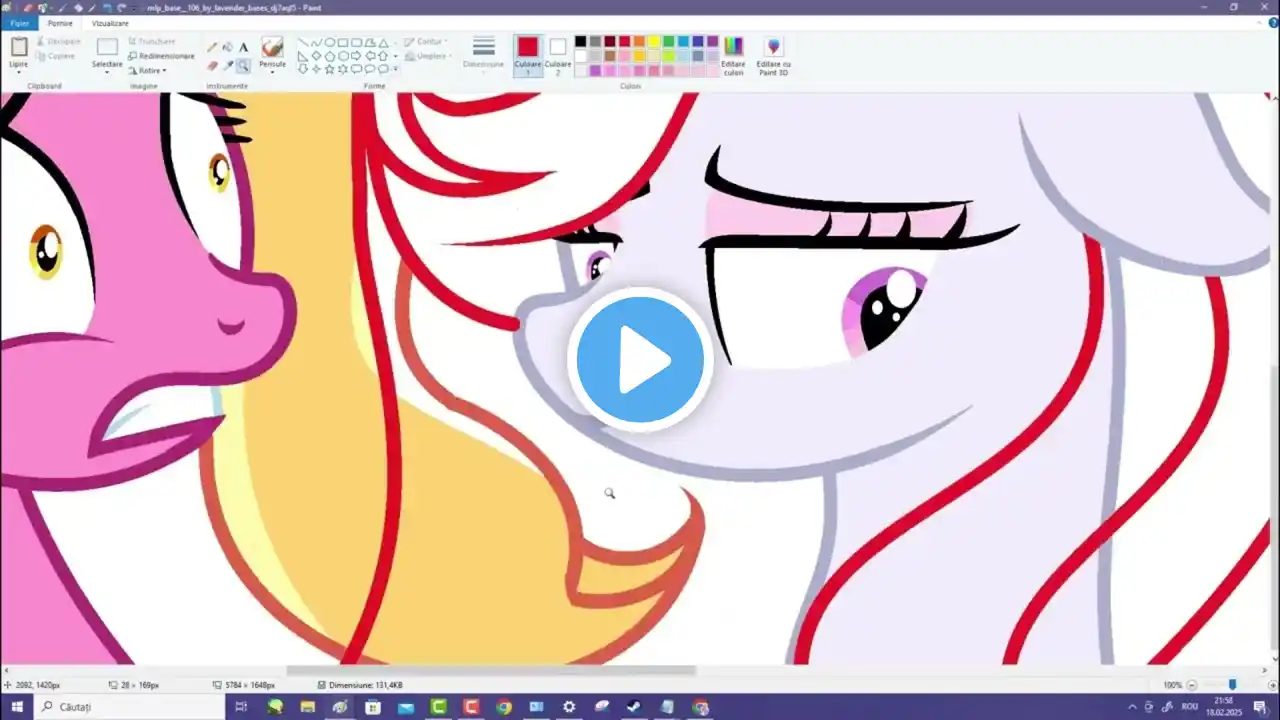
Task: Open Windows Start menu
Action: (x=17, y=707)
